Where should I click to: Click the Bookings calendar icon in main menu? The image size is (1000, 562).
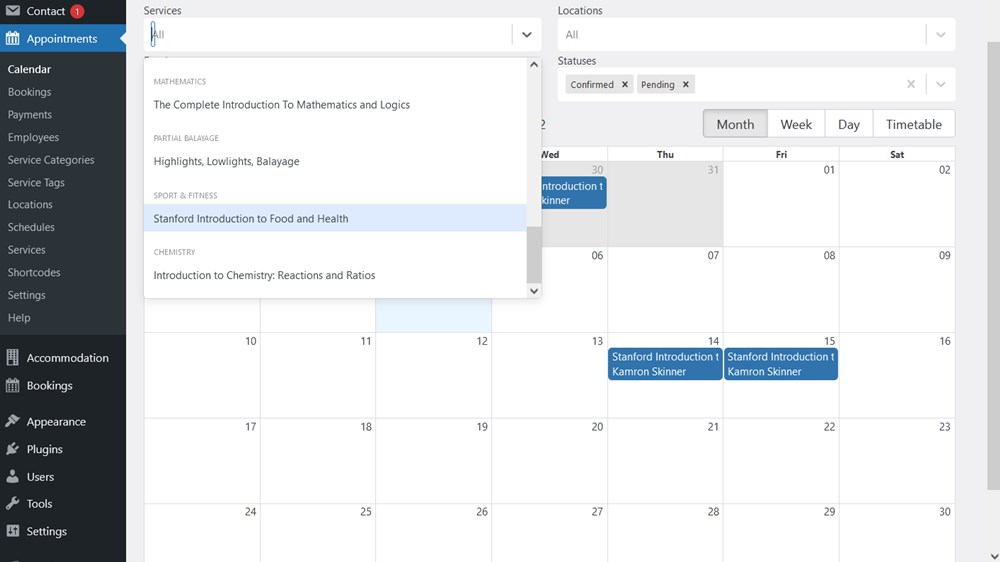pos(12,385)
